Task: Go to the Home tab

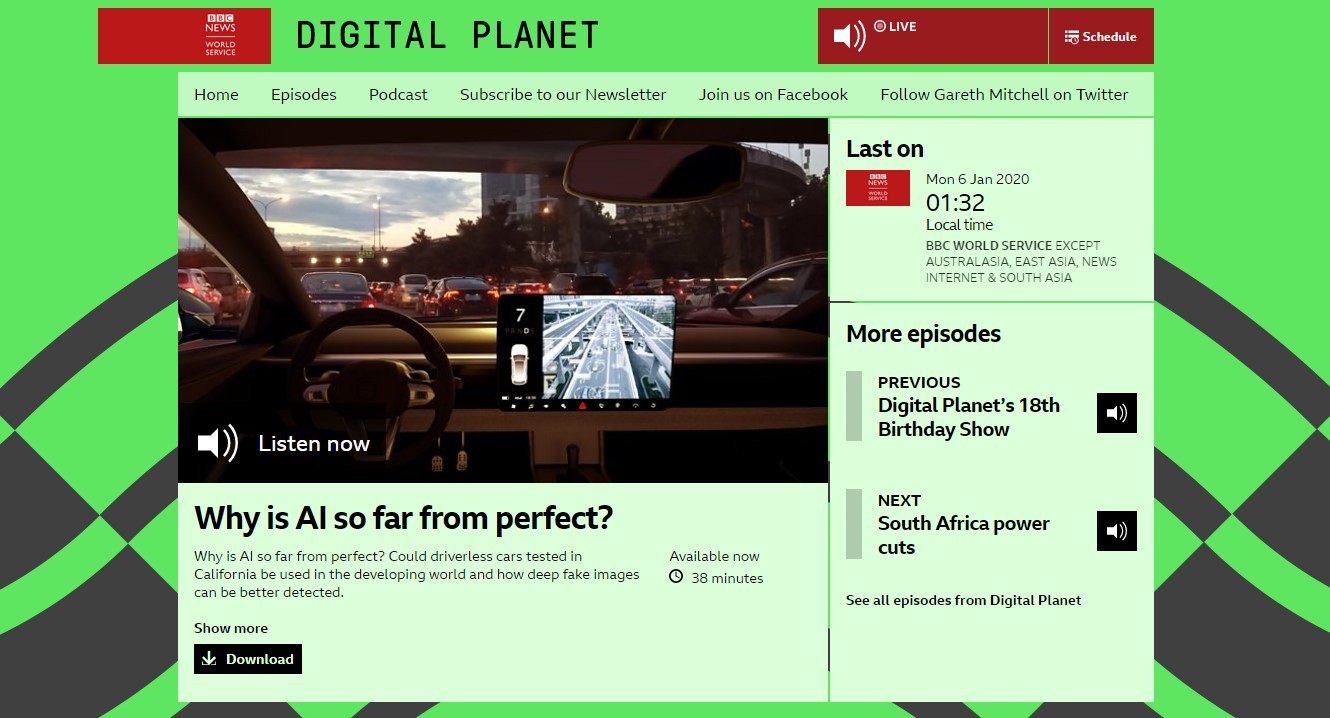Action: [216, 95]
